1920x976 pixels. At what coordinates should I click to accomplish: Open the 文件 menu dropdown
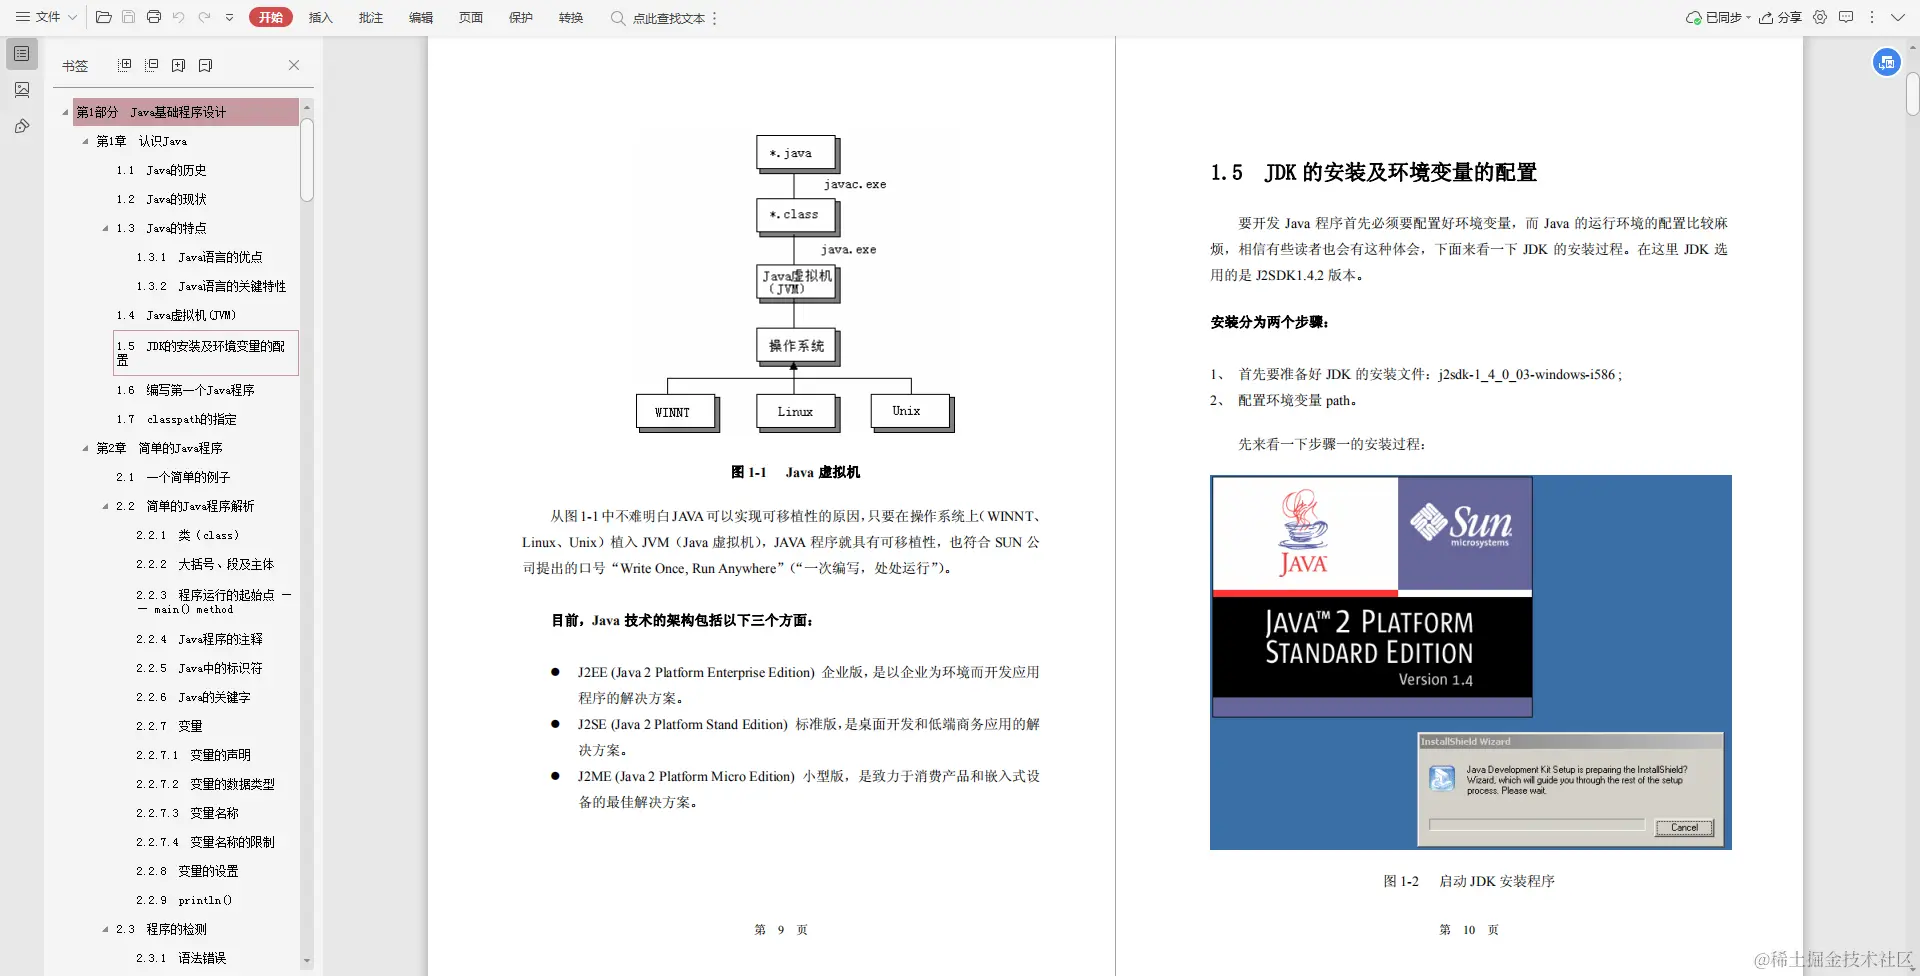coord(47,17)
